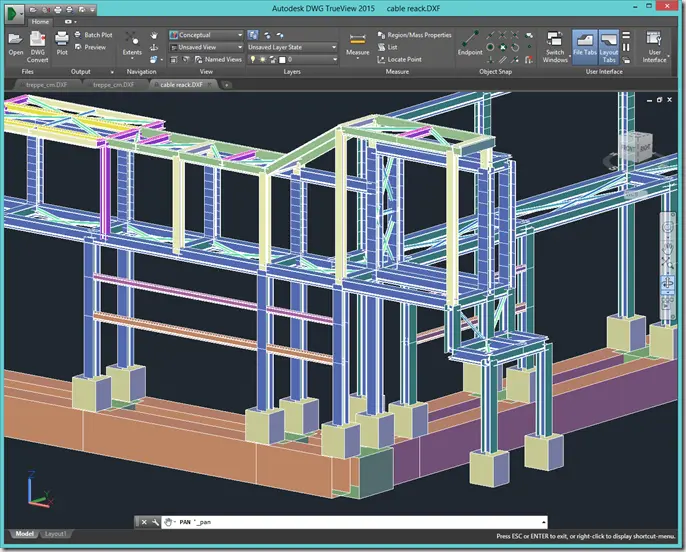The image size is (686, 552).
Task: Toggle layer on/off lightbulb icon
Action: coord(252,59)
